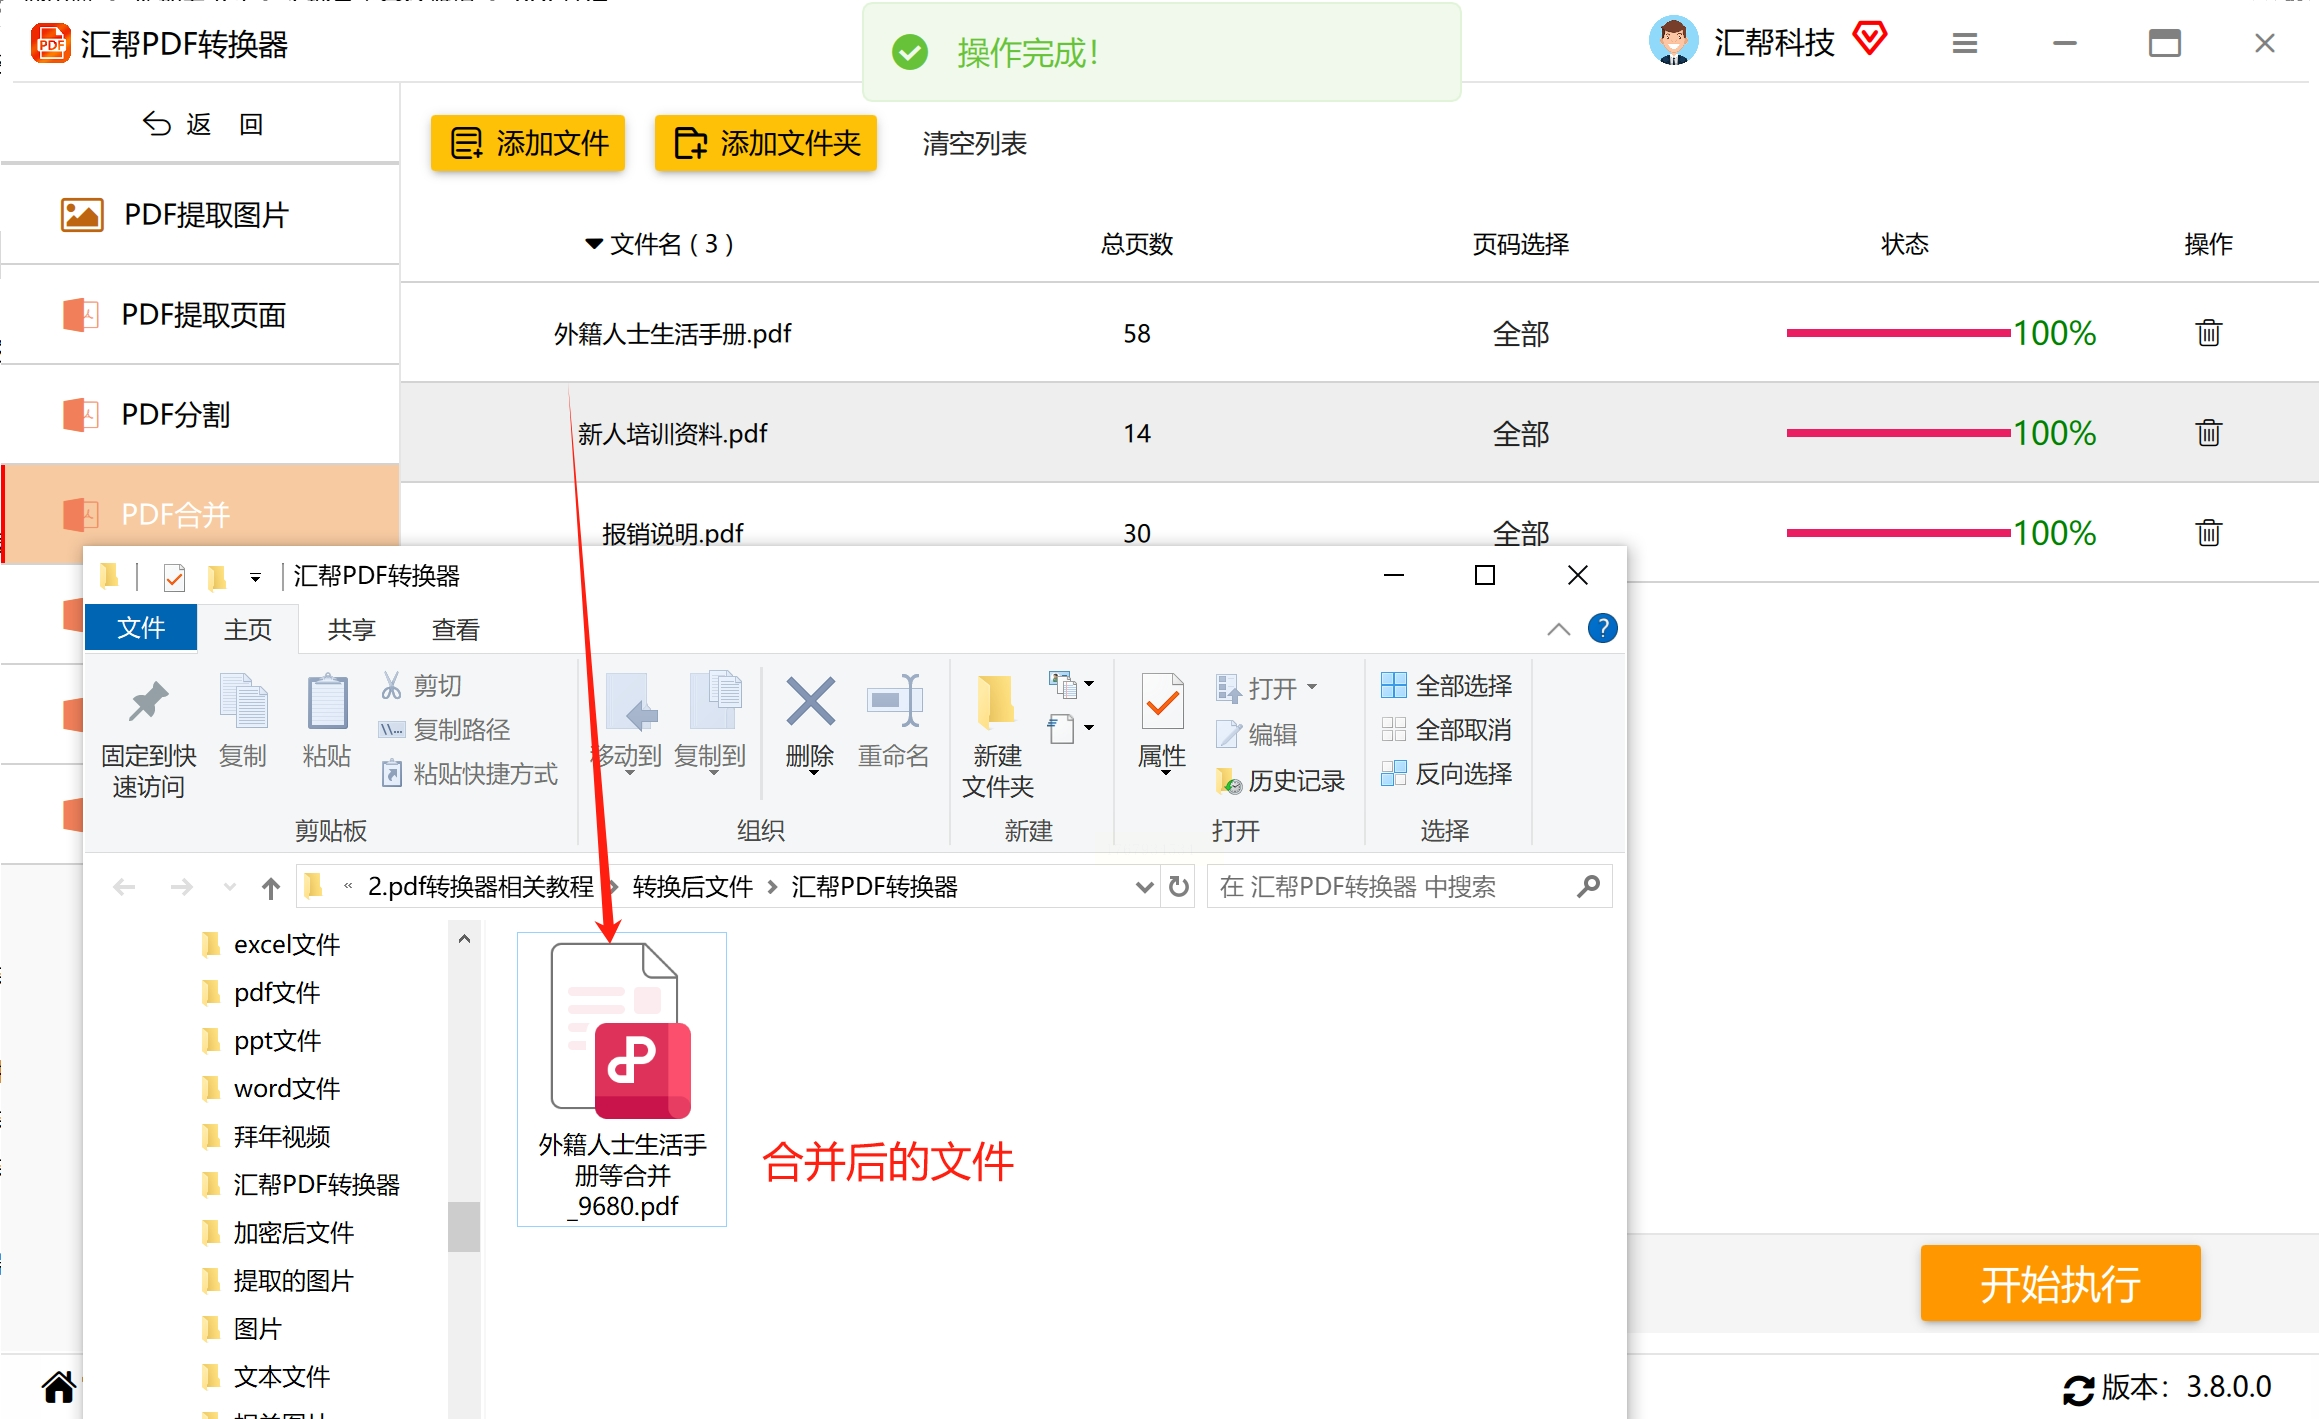Click Invert Selection (反向选择)
The width and height of the screenshot is (2319, 1419).
tap(1446, 774)
